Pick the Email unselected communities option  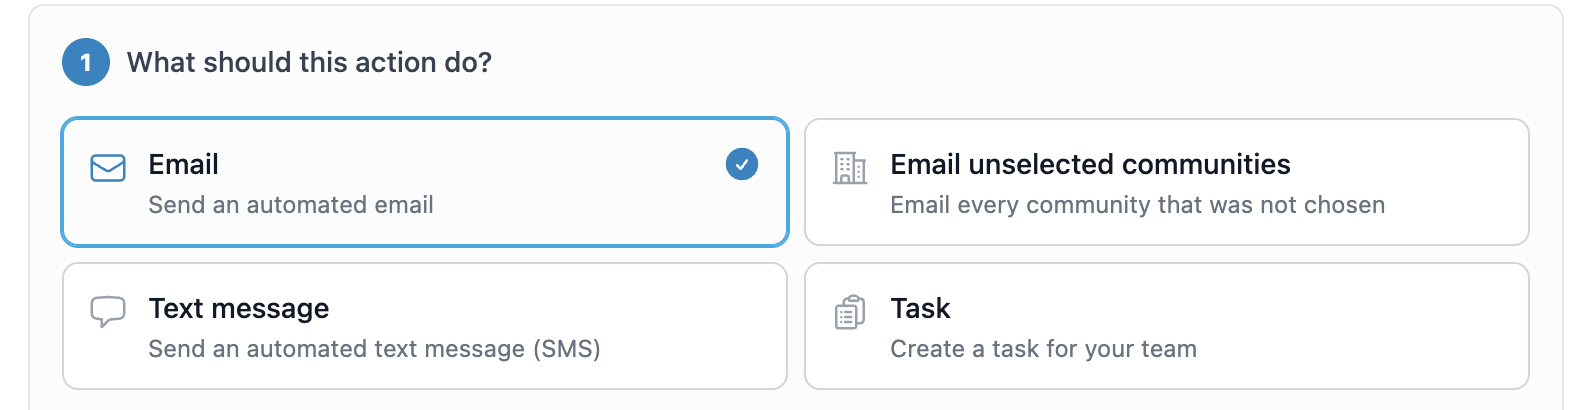pyautogui.click(x=1167, y=182)
